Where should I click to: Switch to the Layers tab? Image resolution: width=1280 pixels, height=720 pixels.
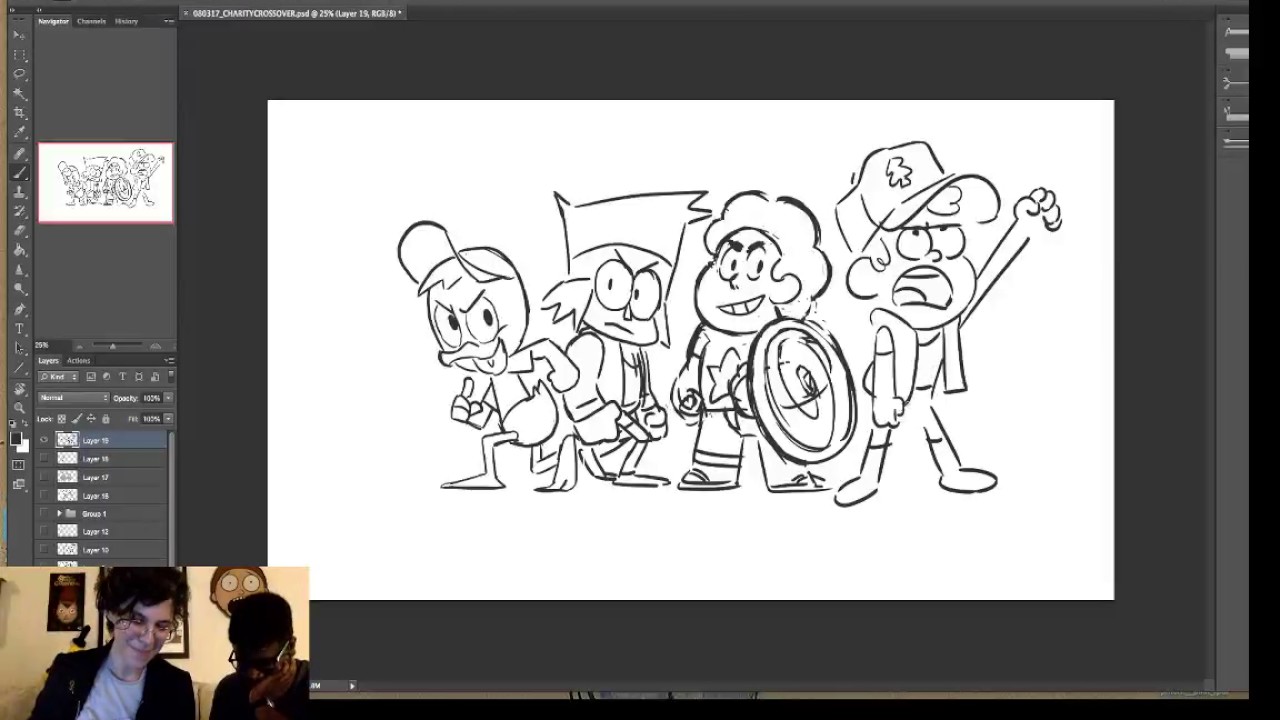click(49, 360)
